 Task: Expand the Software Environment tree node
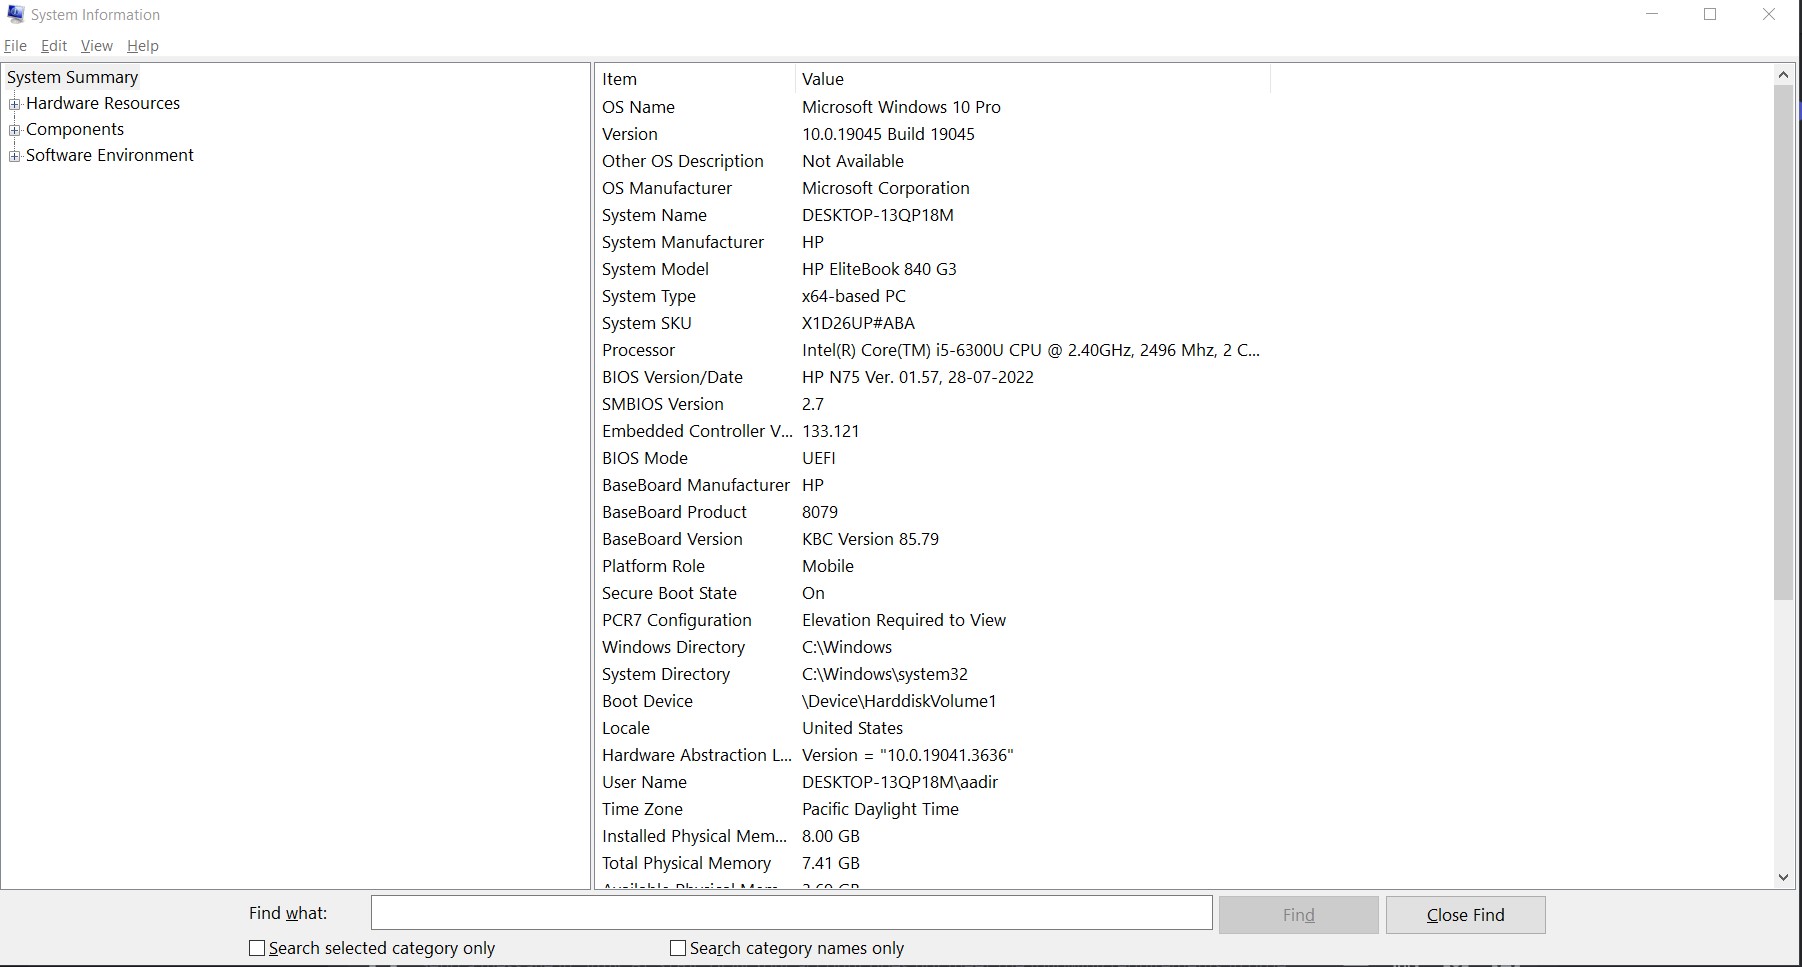[14, 156]
